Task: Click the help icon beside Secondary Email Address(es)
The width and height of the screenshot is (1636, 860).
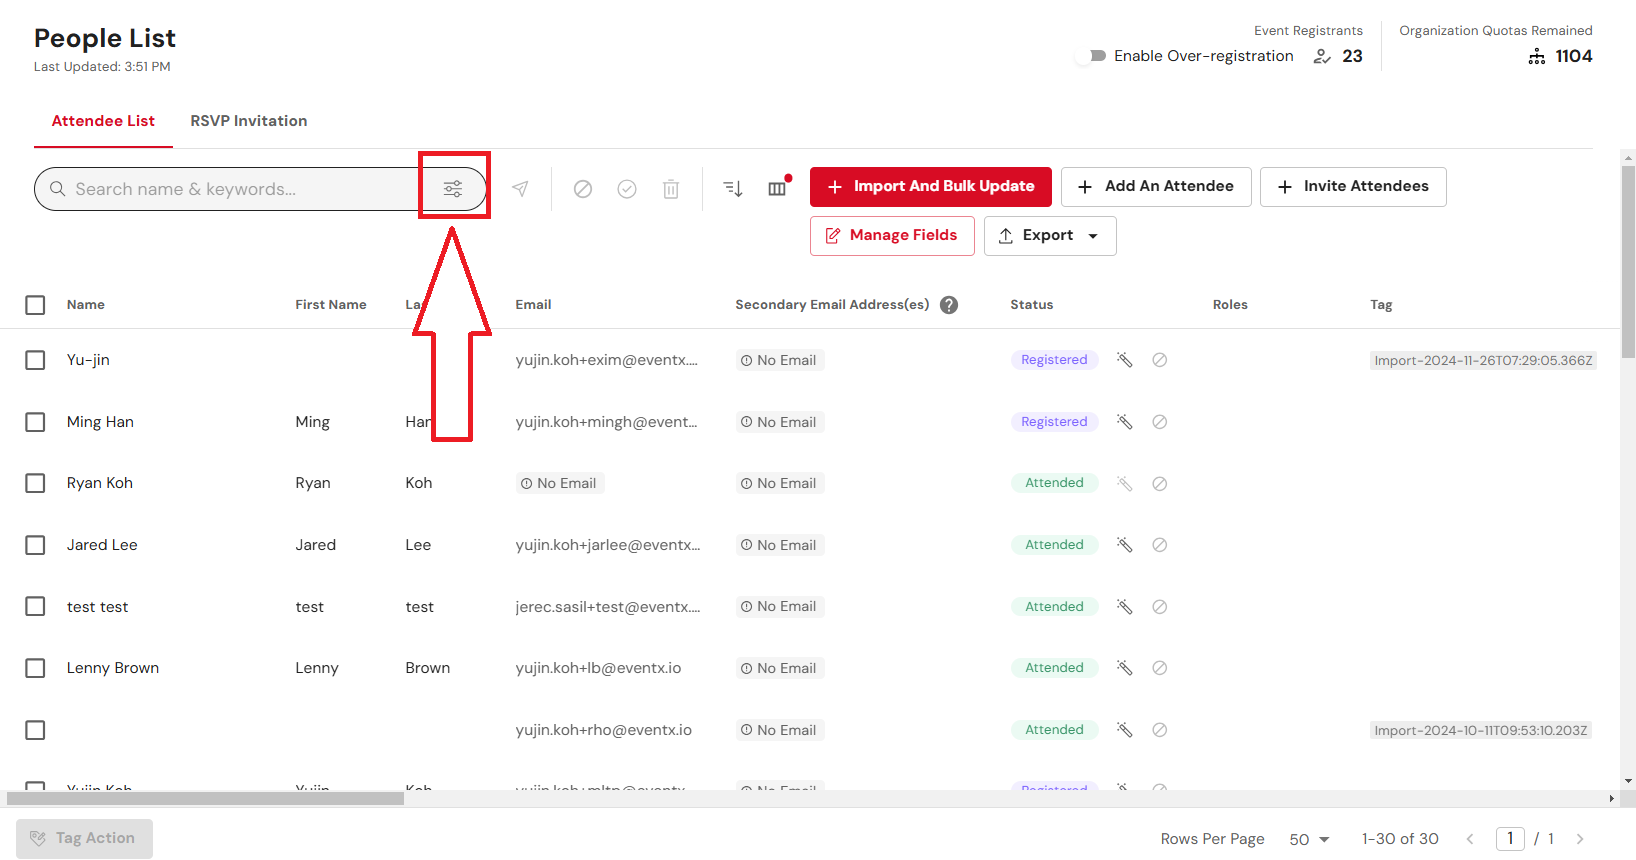Action: (949, 305)
